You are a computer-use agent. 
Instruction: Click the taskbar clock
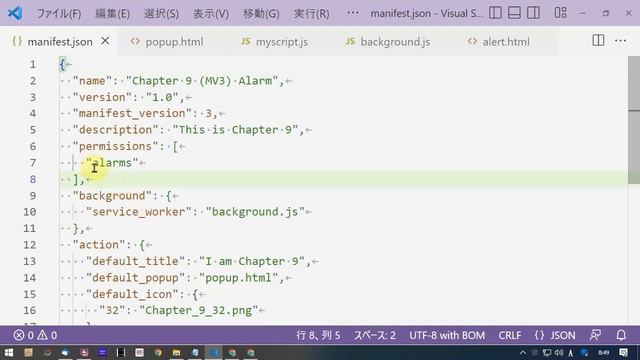coord(604,353)
